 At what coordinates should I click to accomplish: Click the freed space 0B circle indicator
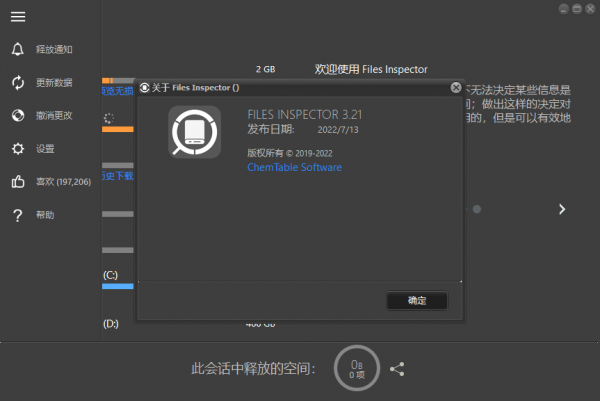point(357,368)
